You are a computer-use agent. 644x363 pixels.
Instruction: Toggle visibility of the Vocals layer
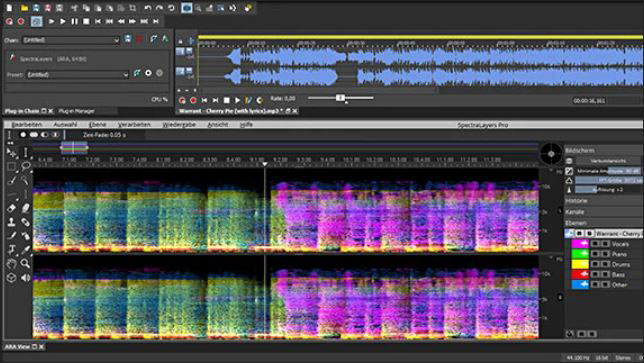(595, 244)
